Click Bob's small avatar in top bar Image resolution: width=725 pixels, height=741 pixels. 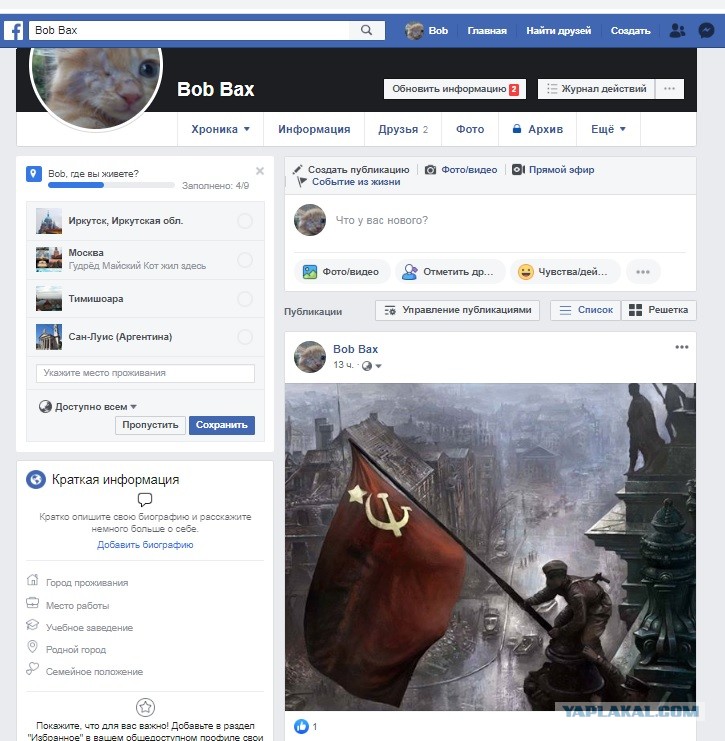pyautogui.click(x=414, y=31)
